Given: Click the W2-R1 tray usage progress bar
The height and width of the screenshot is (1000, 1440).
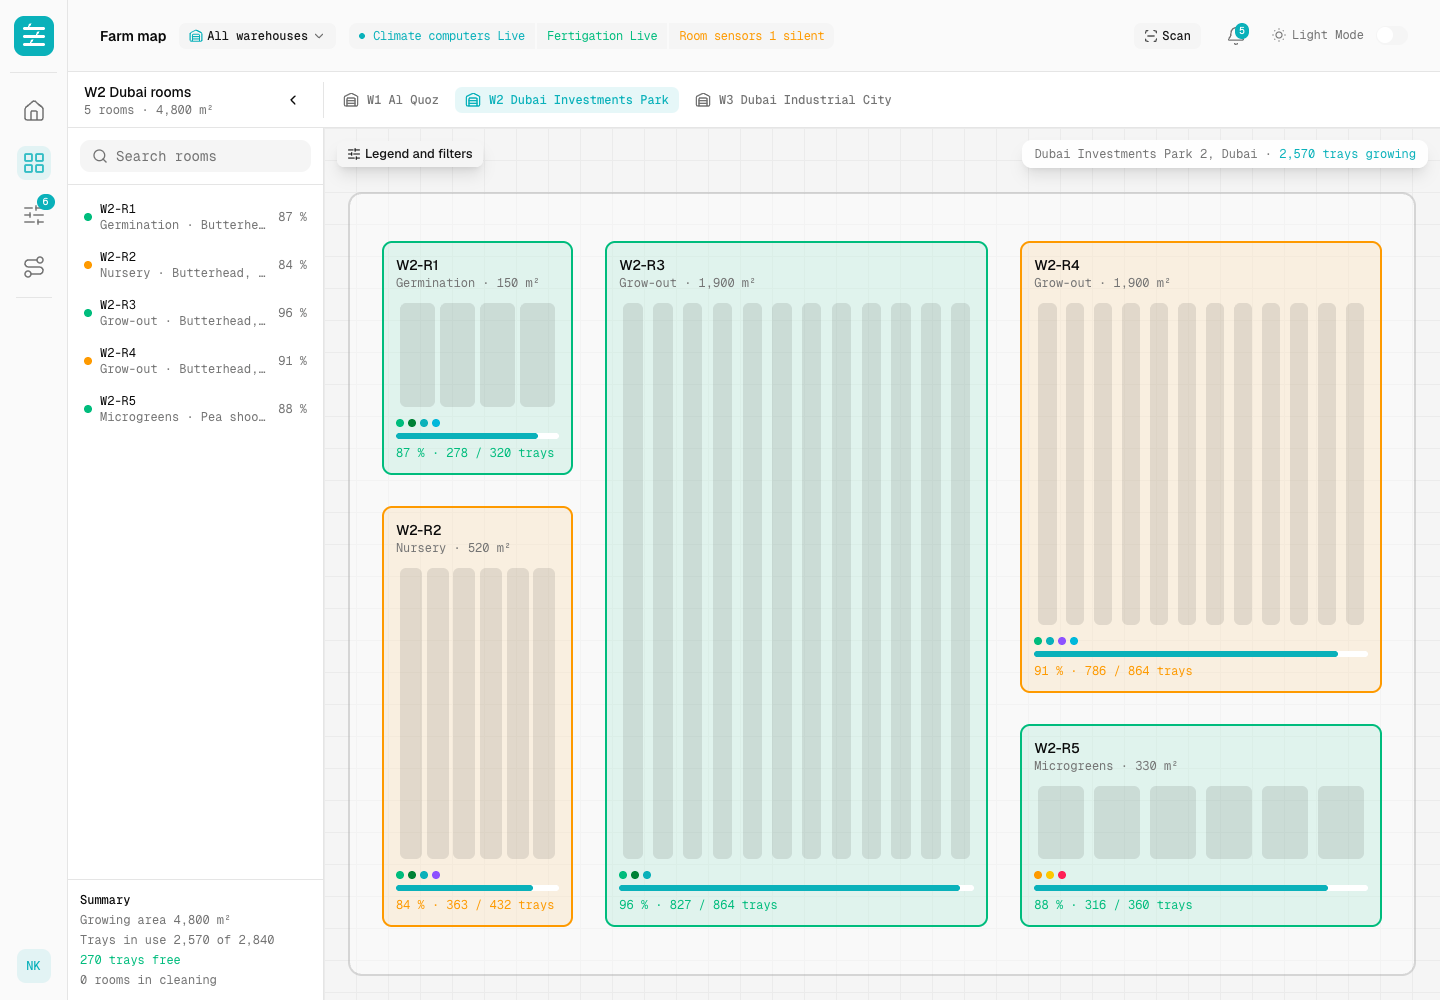Looking at the screenshot, I should 477,436.
